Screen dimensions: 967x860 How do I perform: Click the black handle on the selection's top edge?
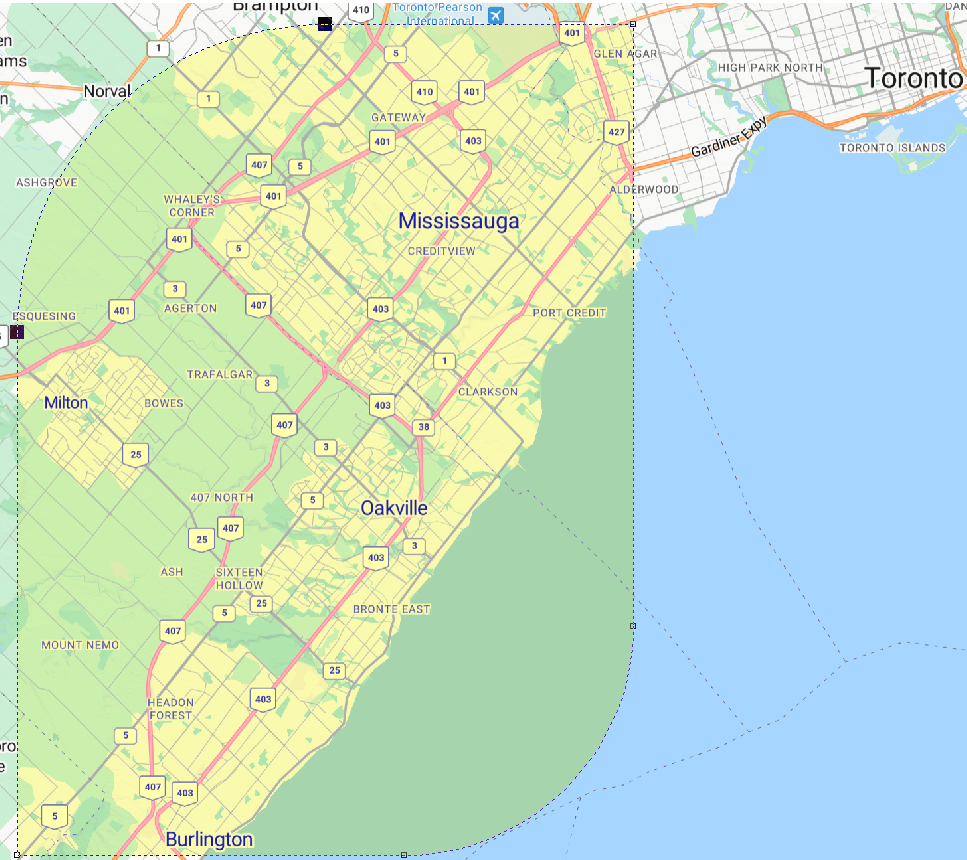[x=325, y=23]
